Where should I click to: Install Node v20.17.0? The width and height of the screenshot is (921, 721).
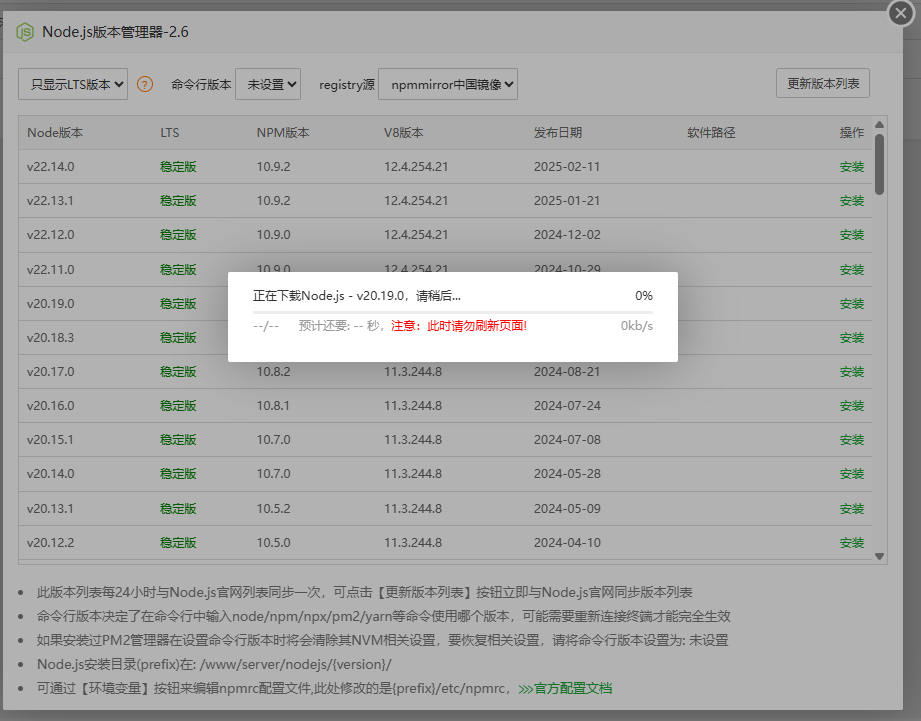[x=852, y=372]
